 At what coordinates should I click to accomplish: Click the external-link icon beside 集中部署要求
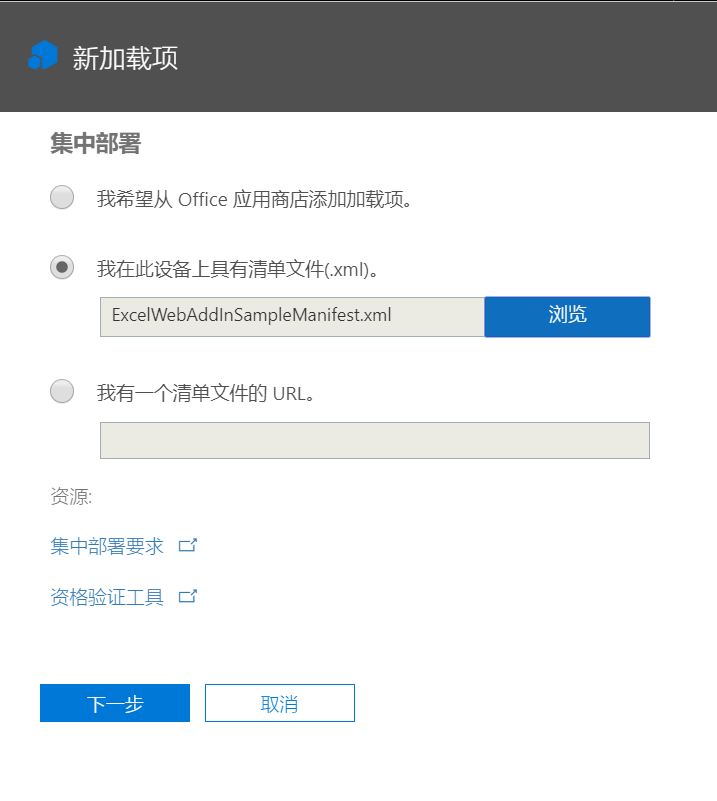(x=188, y=544)
